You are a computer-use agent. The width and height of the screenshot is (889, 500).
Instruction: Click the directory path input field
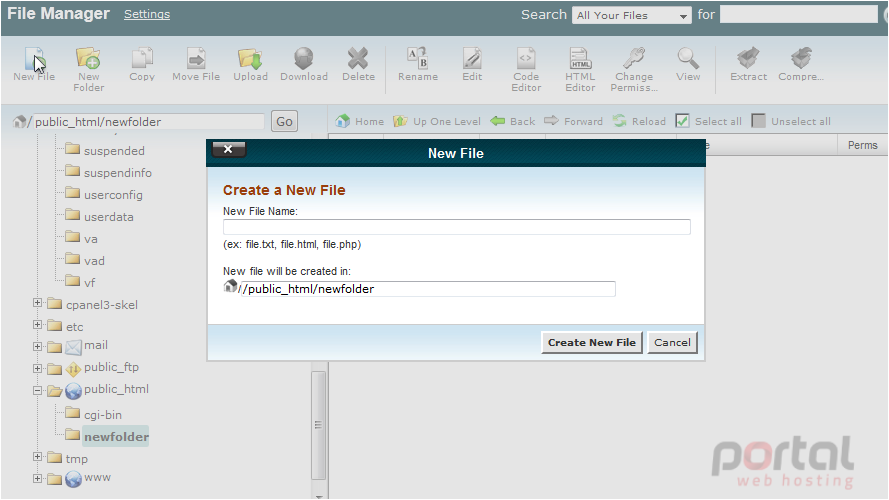click(149, 121)
